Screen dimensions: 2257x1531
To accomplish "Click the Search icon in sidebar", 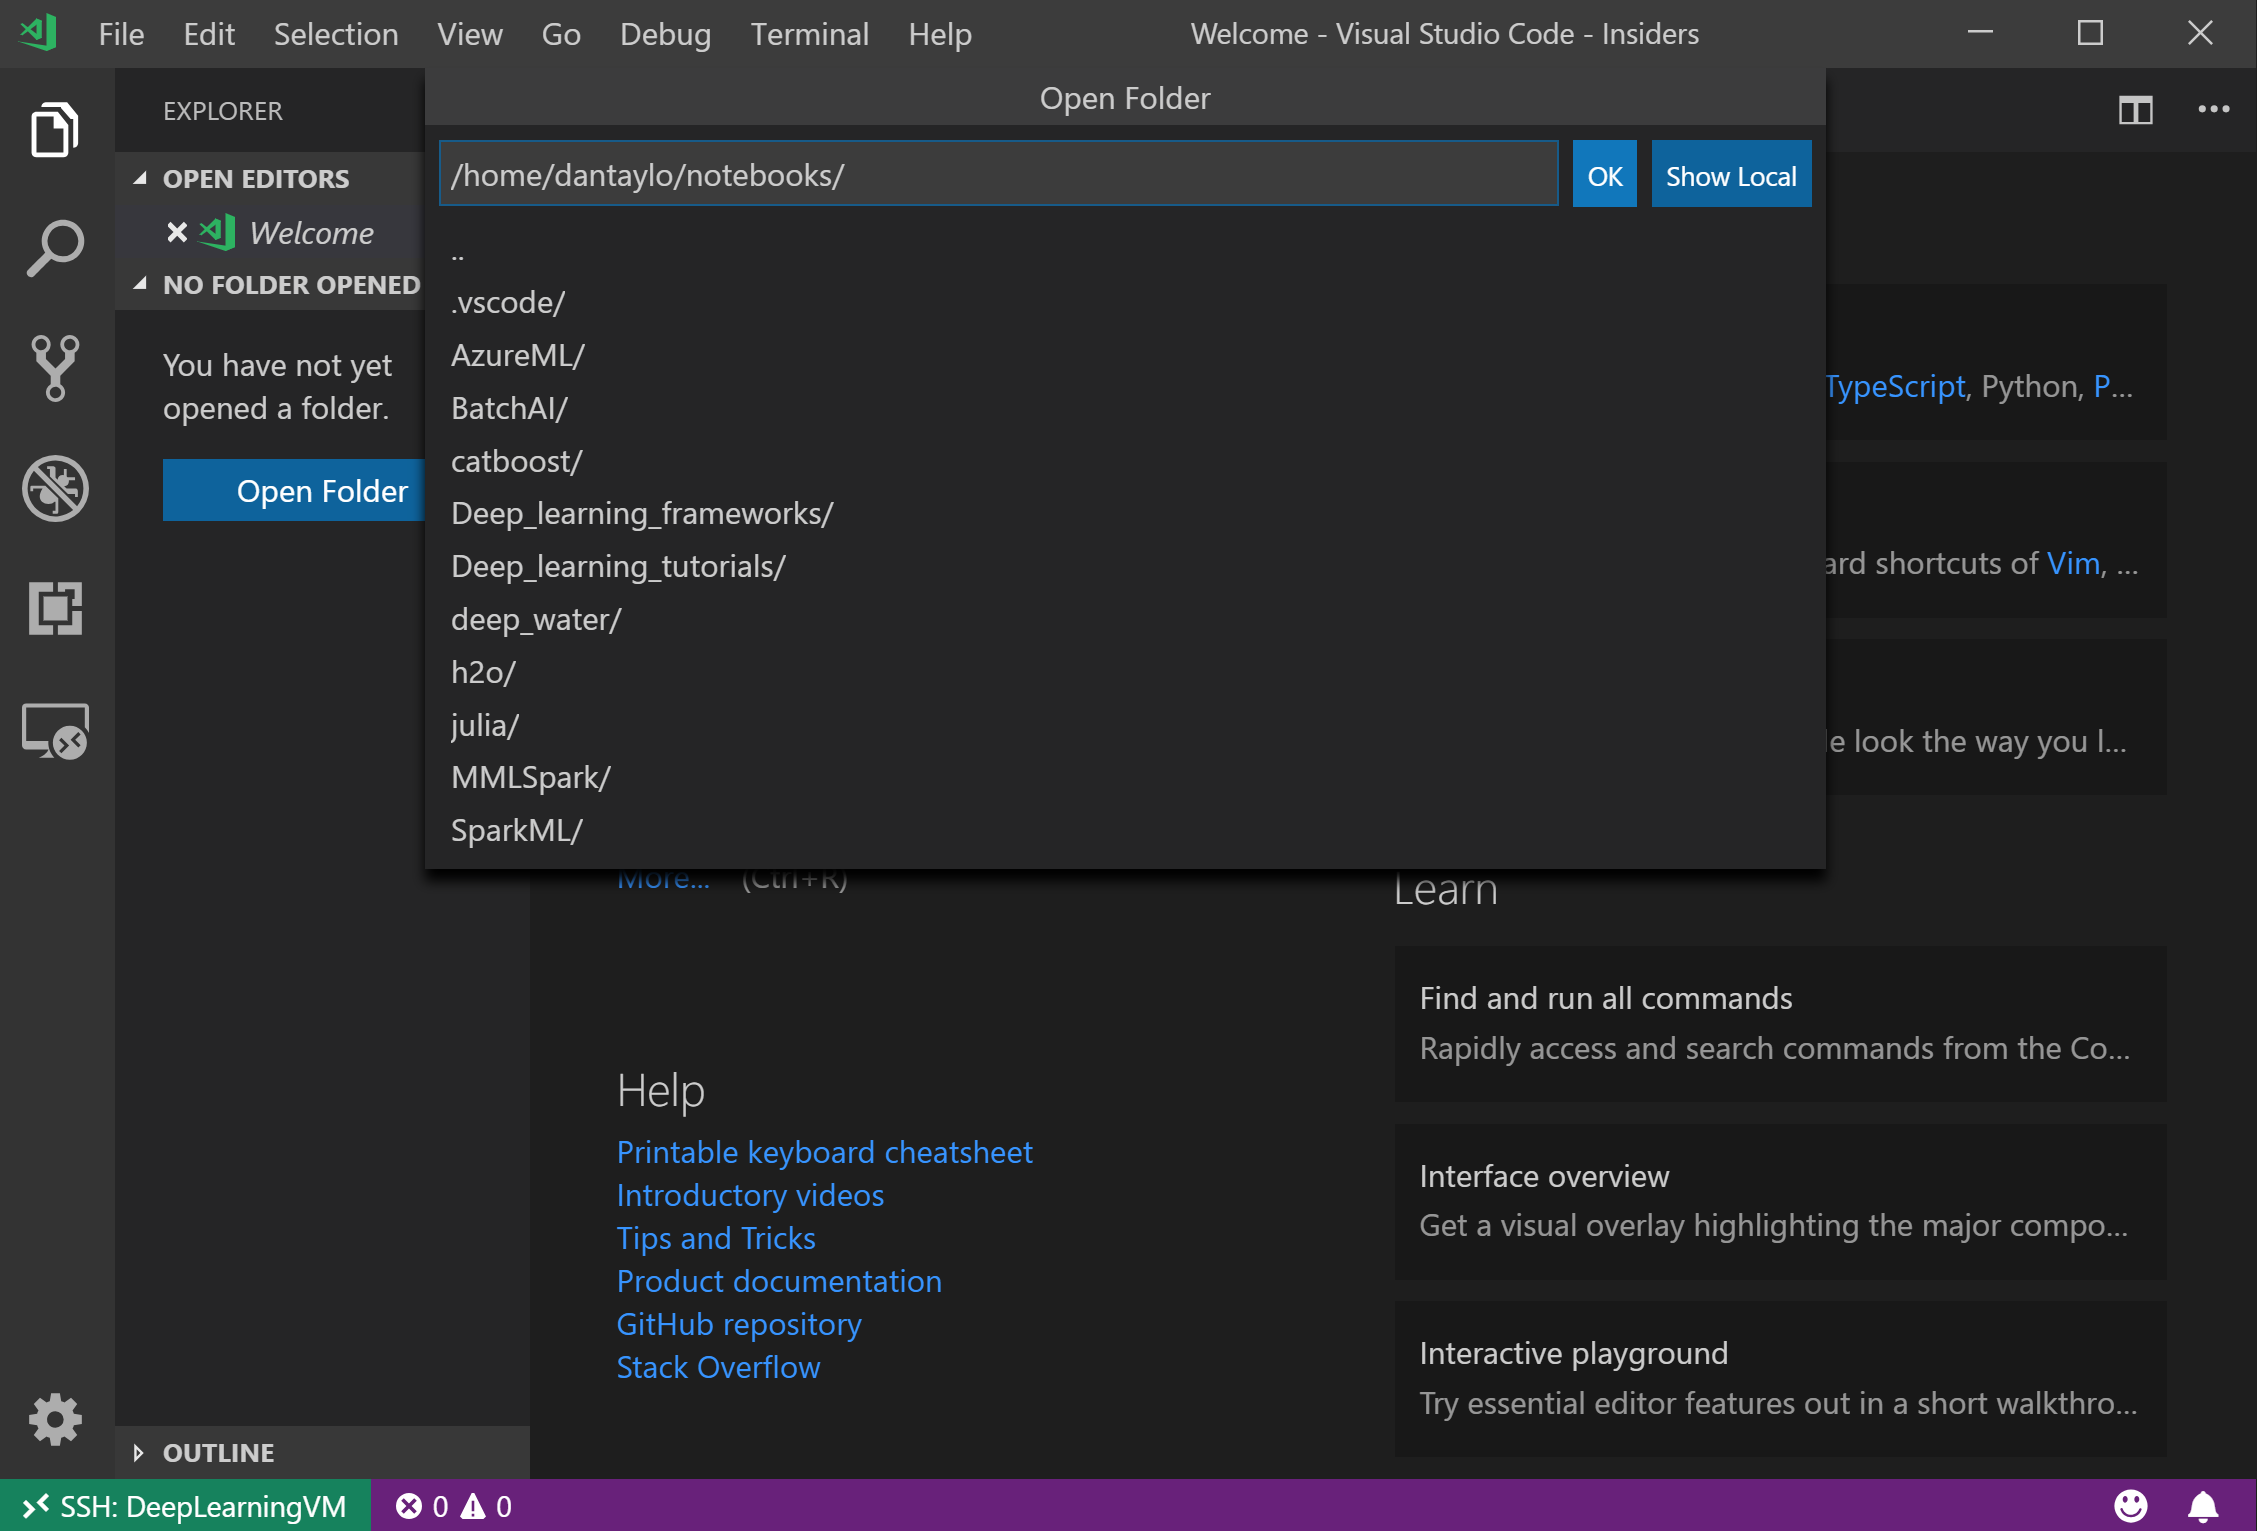I will point(51,248).
